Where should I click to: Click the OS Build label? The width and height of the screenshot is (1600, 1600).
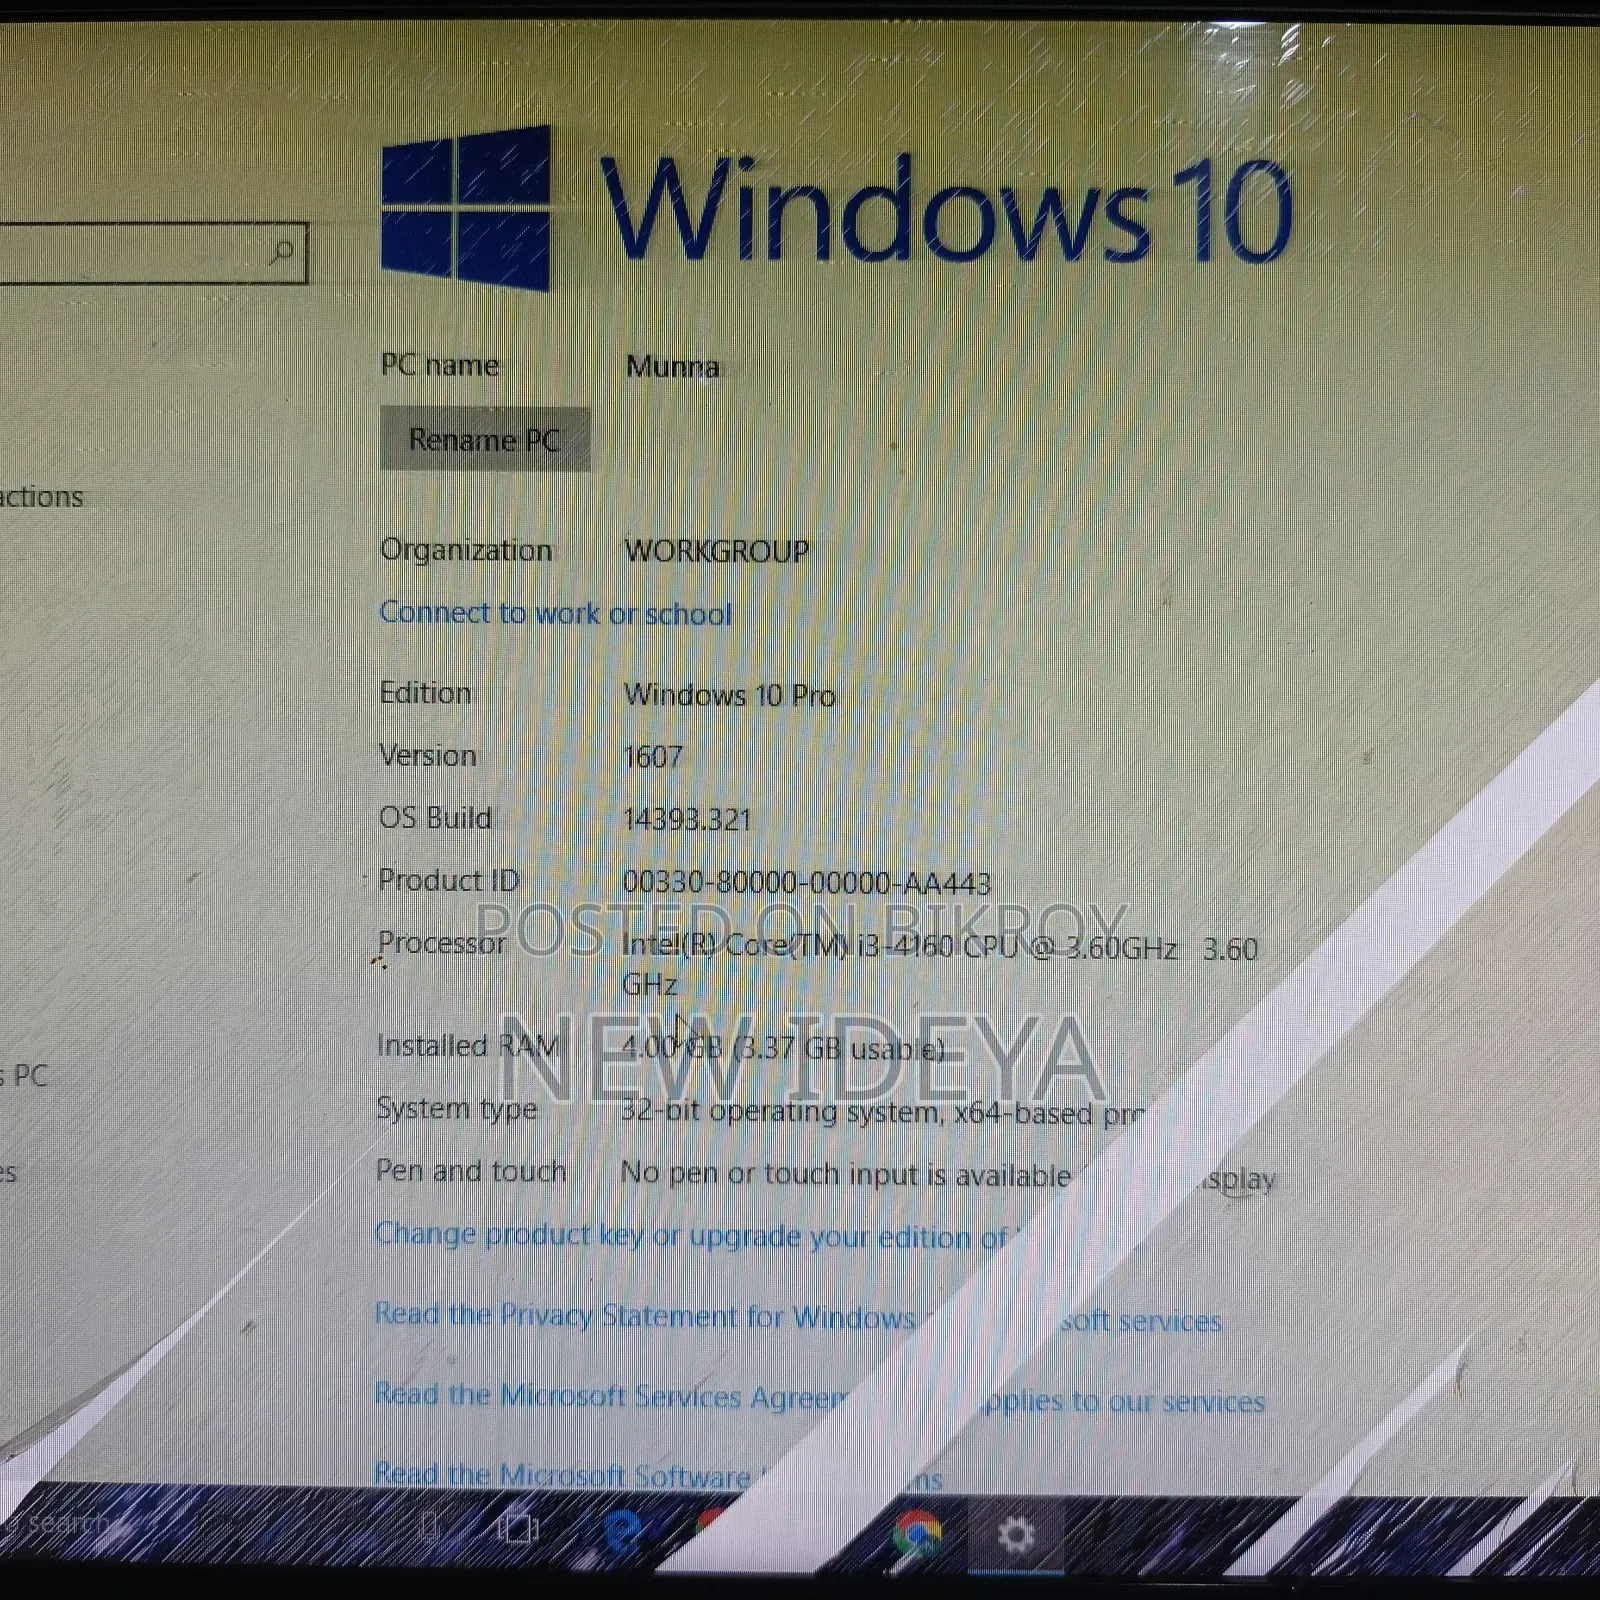click(x=436, y=818)
